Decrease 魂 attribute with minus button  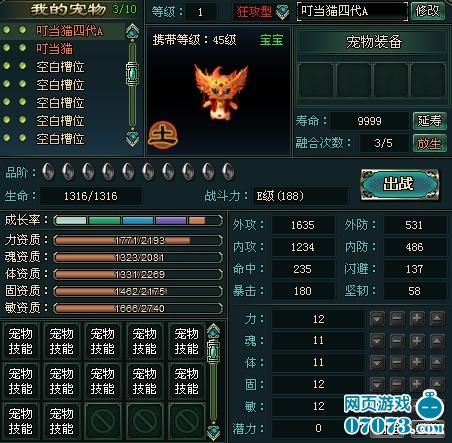tap(397, 341)
